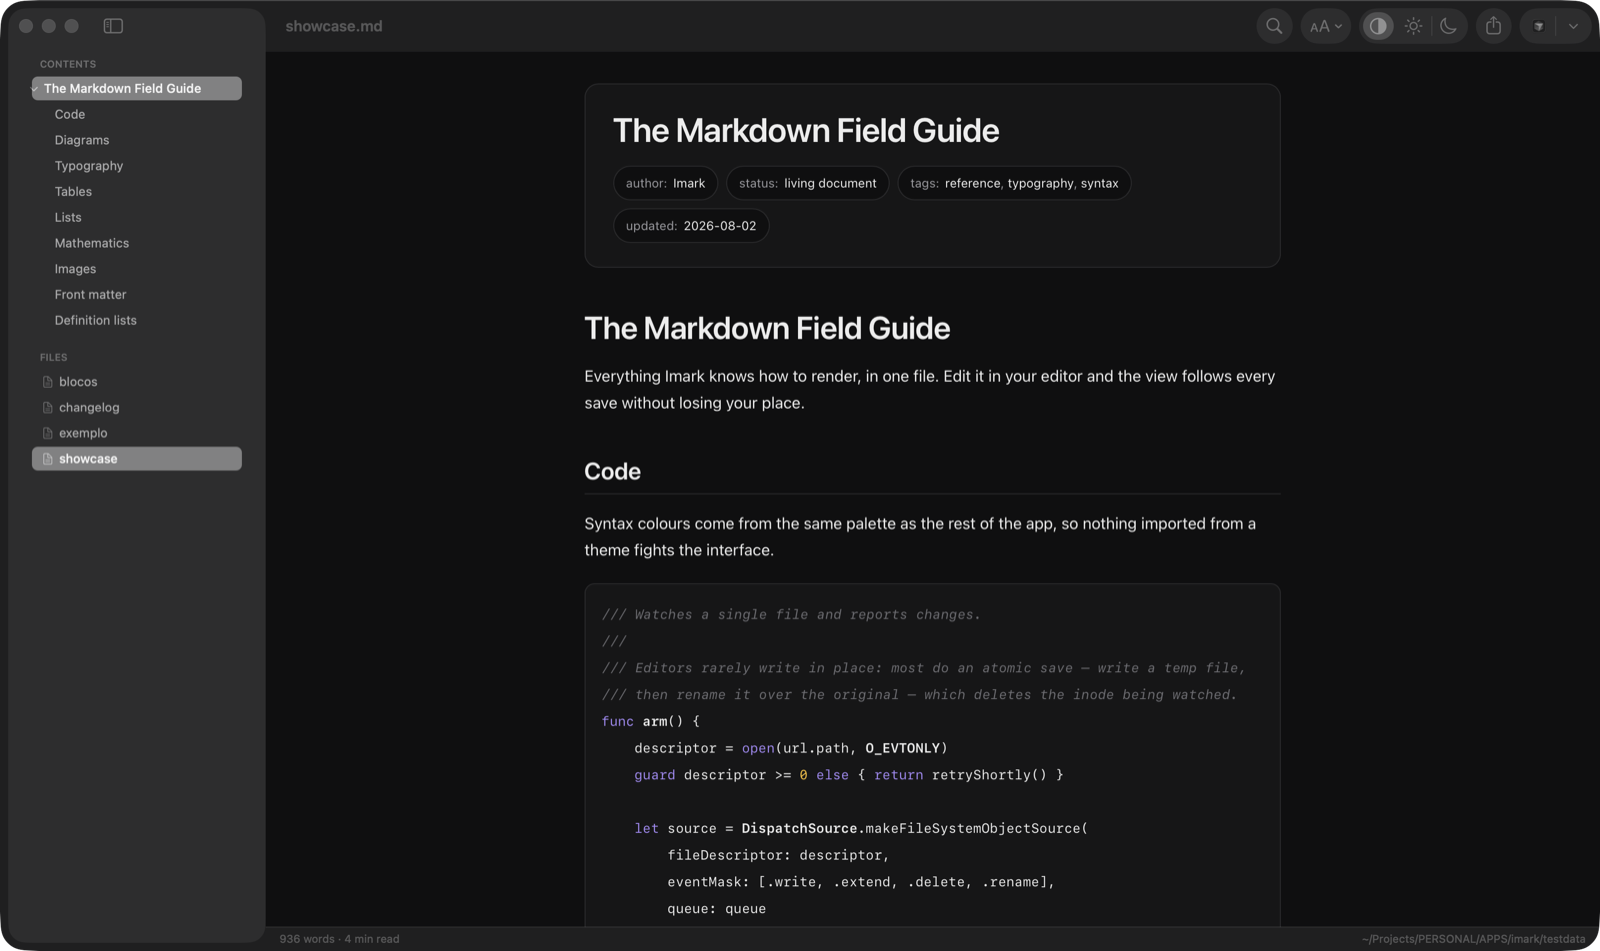
Task: Click the CONTENTS sidebar section header
Action: point(68,64)
